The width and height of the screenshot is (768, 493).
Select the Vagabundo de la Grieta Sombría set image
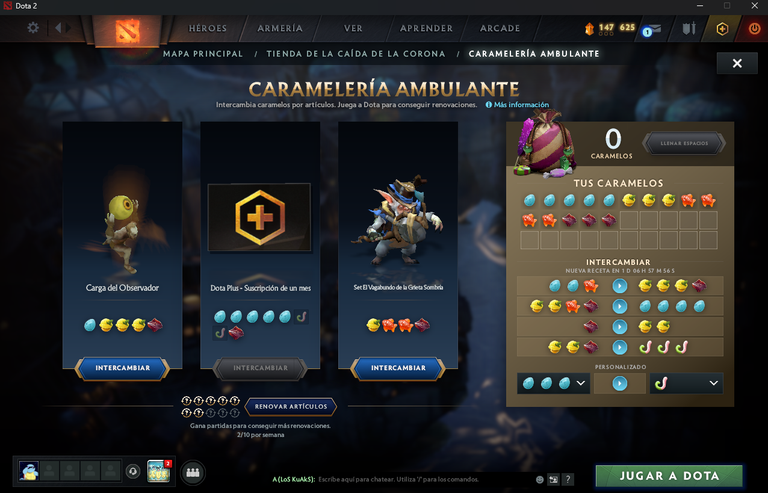click(398, 220)
